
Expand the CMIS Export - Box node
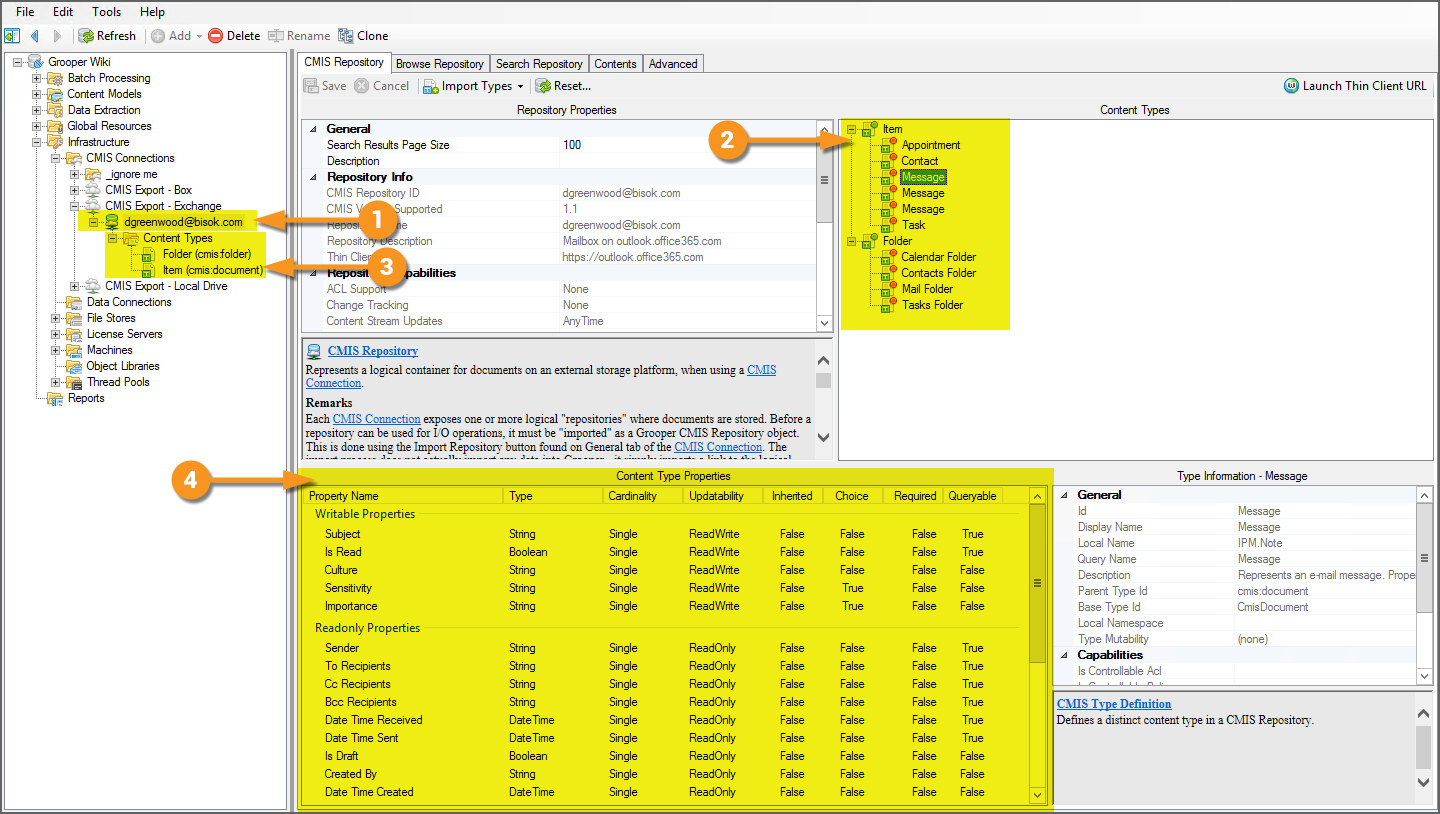tap(75, 190)
